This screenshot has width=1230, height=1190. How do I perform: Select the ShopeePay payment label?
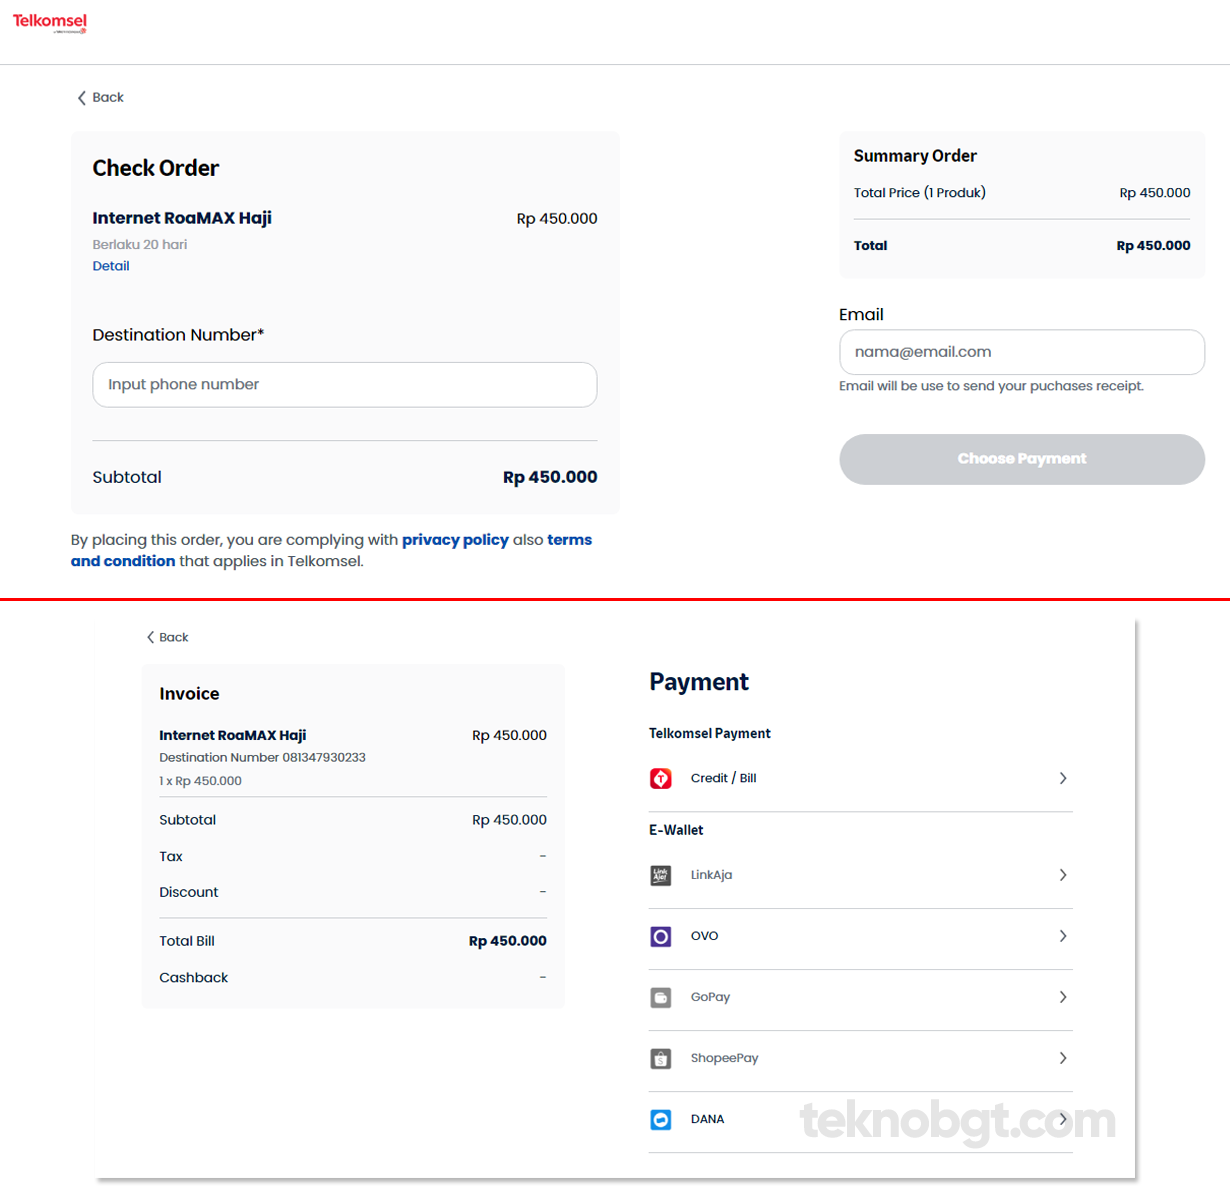pos(724,1058)
